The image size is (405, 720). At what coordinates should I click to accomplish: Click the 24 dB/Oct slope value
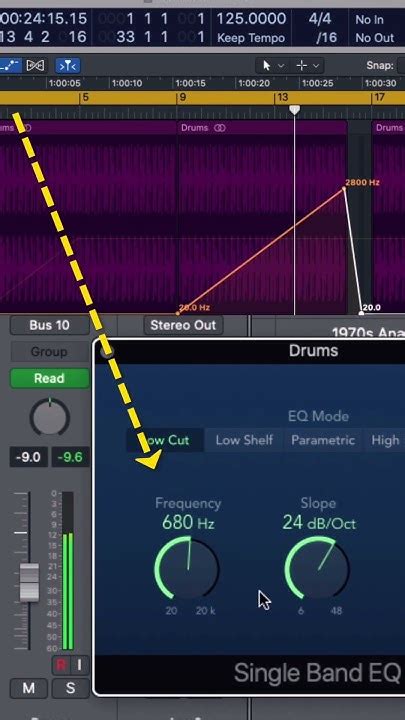point(319,523)
